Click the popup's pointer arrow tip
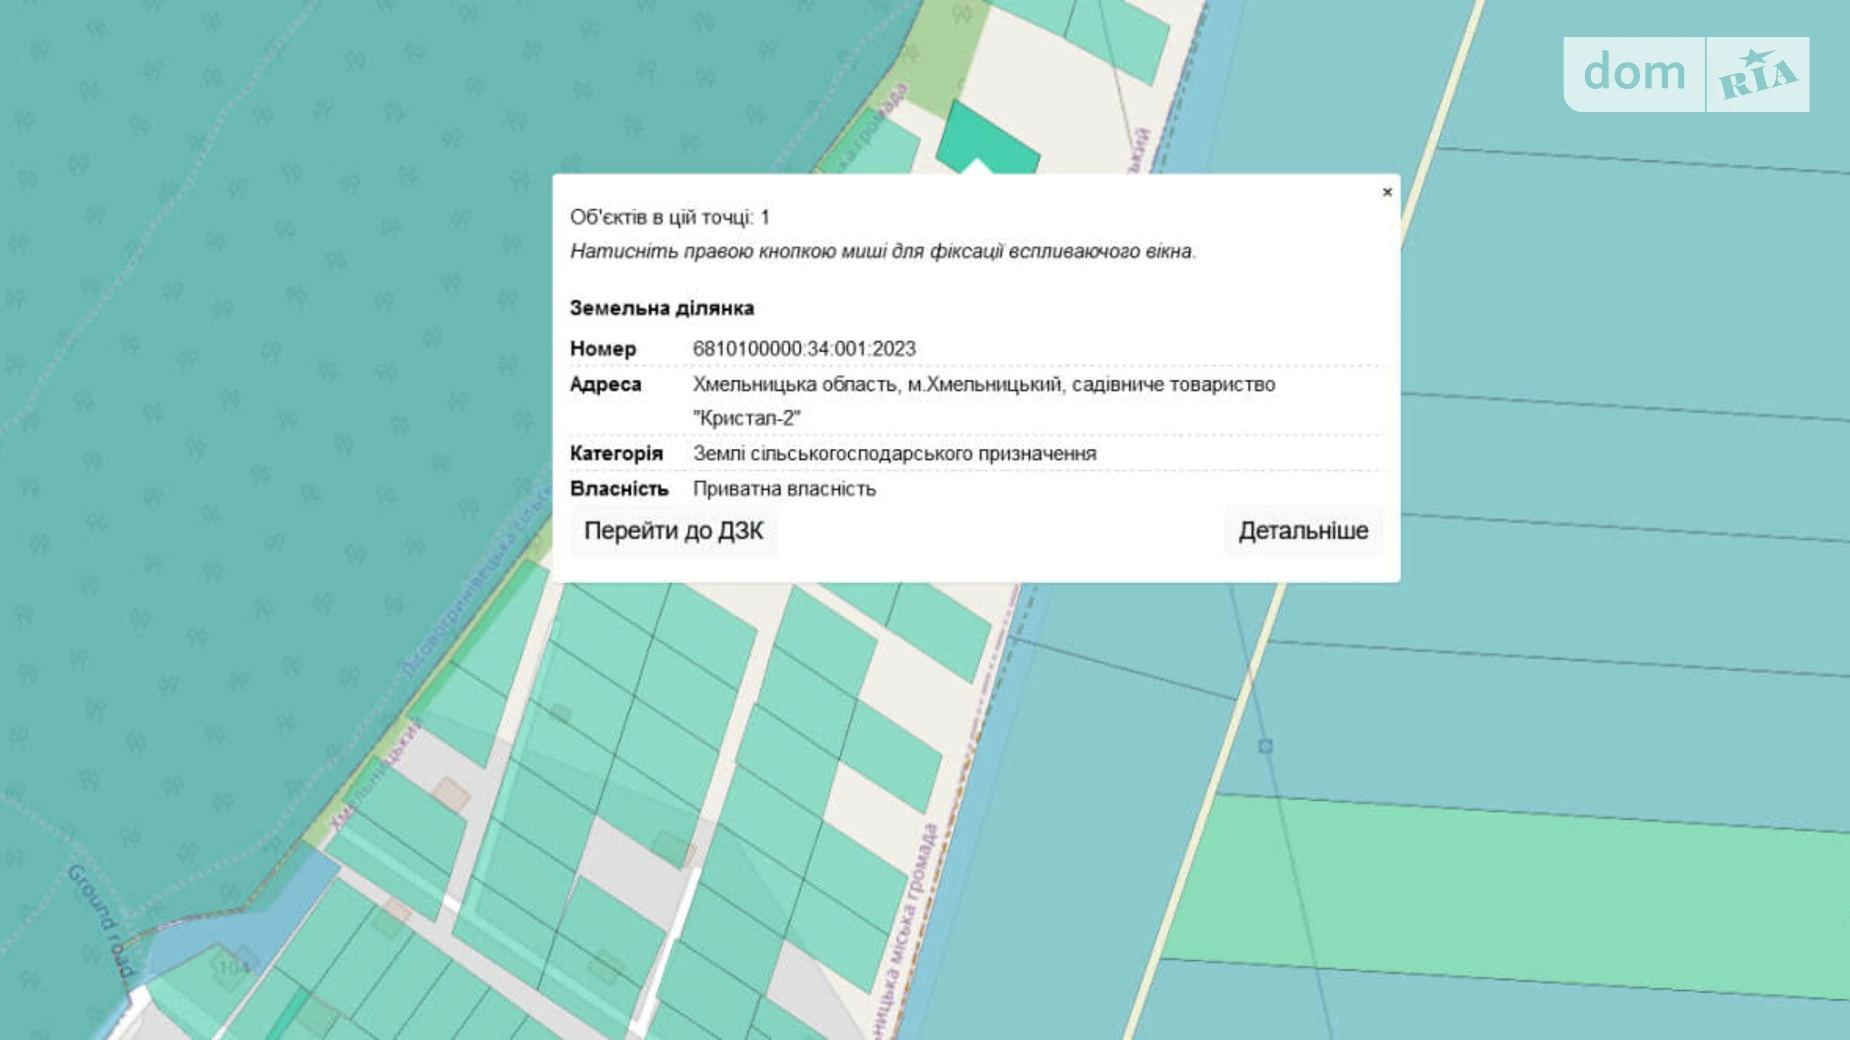The height and width of the screenshot is (1040, 1850). (976, 166)
